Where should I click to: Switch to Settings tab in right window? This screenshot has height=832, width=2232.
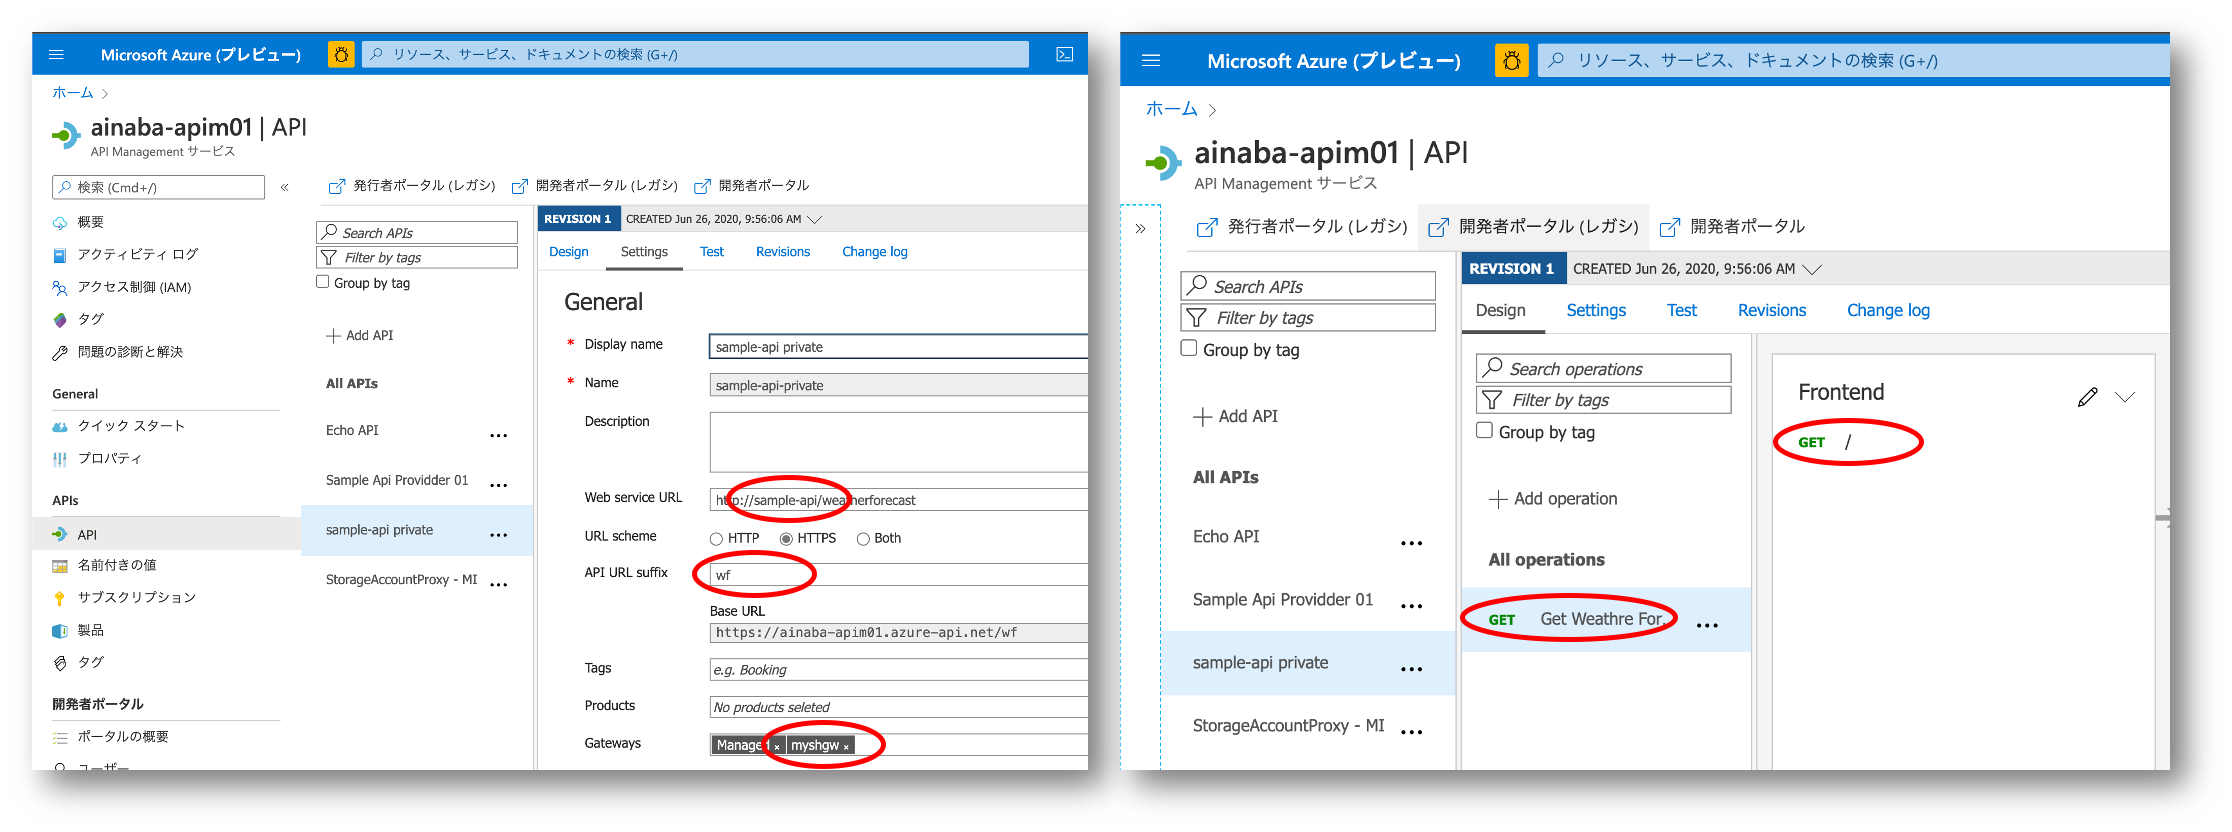coord(1596,311)
